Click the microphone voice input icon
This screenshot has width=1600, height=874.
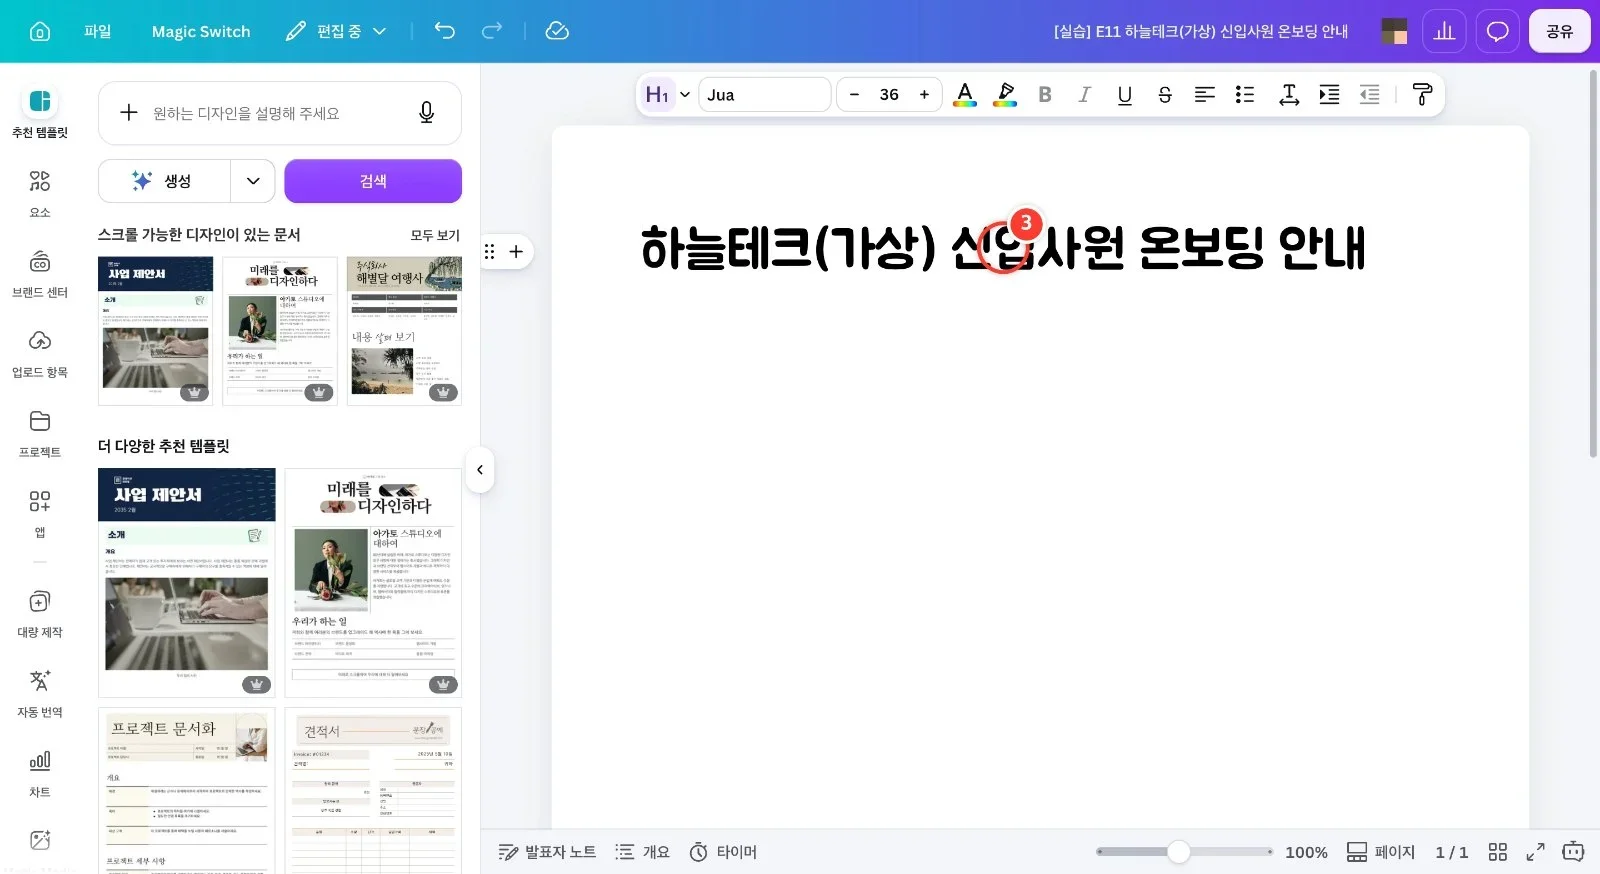point(426,113)
